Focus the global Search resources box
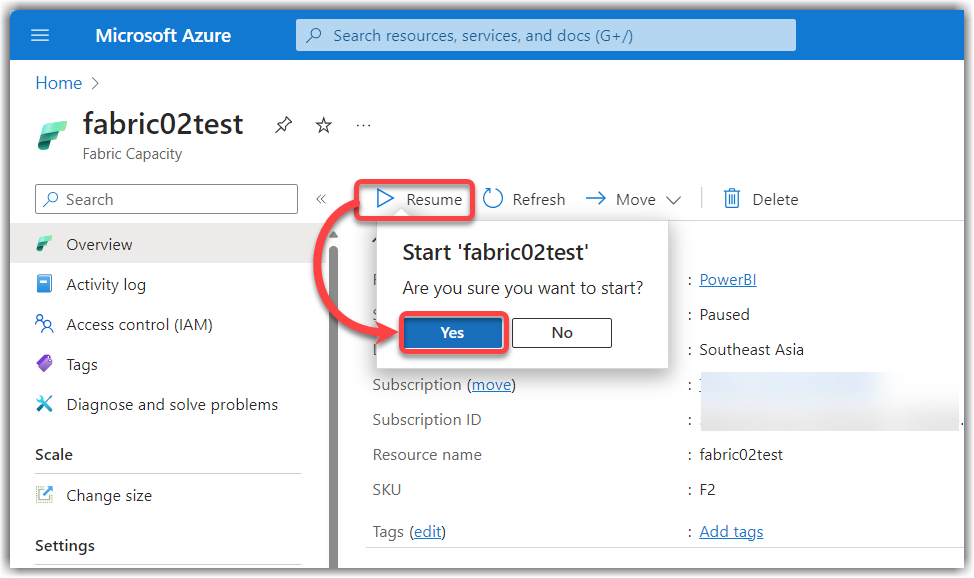The height and width of the screenshot is (578, 974). (x=545, y=35)
